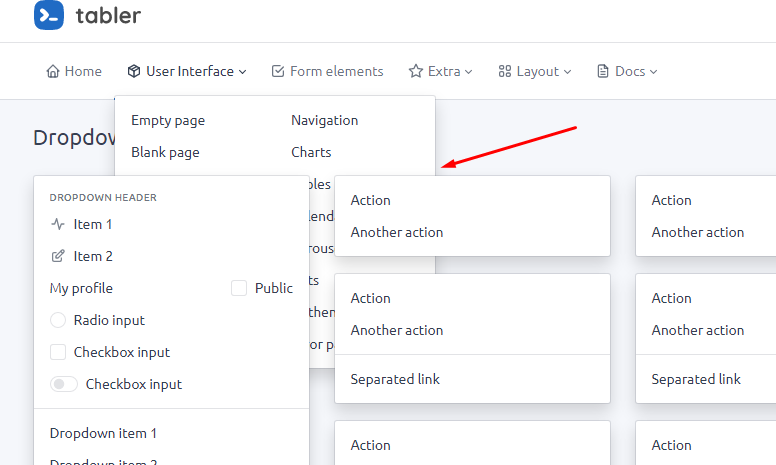Tick the square Checkbox input box
The image size is (776, 465).
click(58, 352)
